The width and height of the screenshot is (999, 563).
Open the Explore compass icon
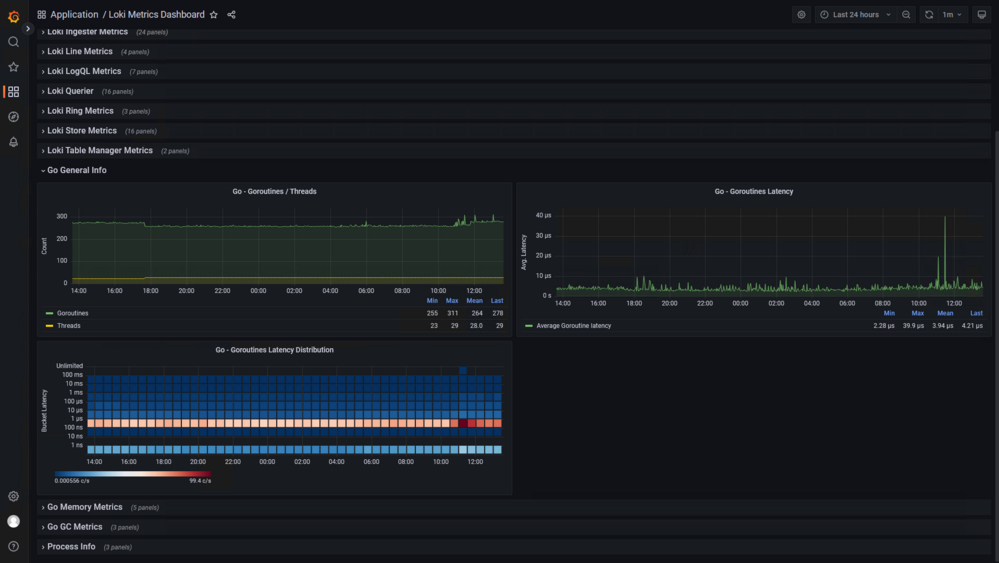click(13, 117)
